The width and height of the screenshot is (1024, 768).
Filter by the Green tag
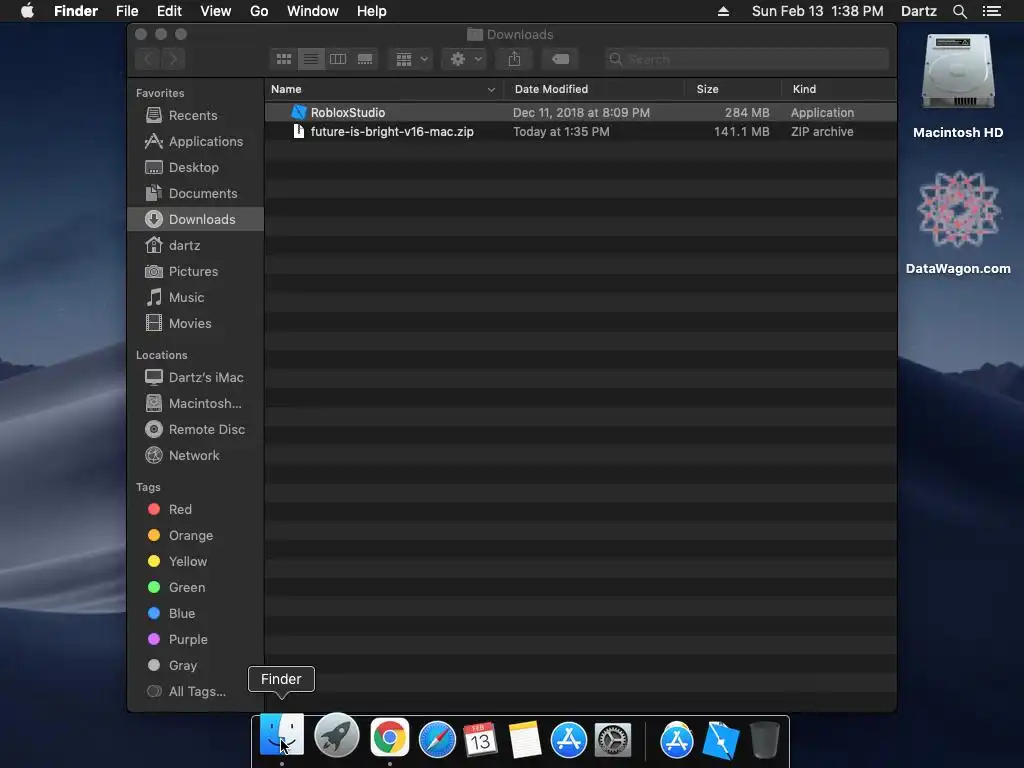coord(195,588)
